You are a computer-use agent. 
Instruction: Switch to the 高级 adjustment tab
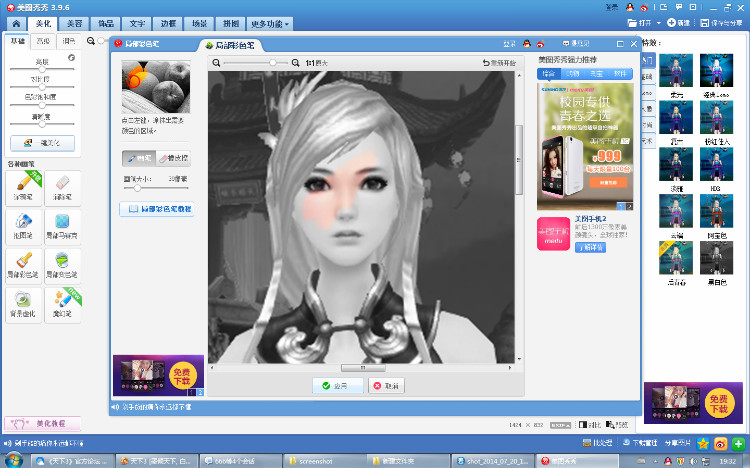click(43, 41)
